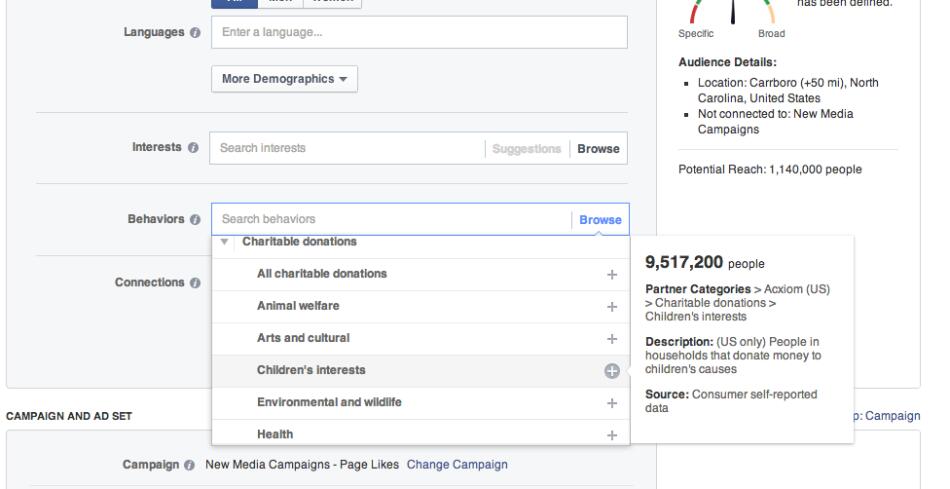Click the Charitable donations heading text
950x489 pixels.
299,241
